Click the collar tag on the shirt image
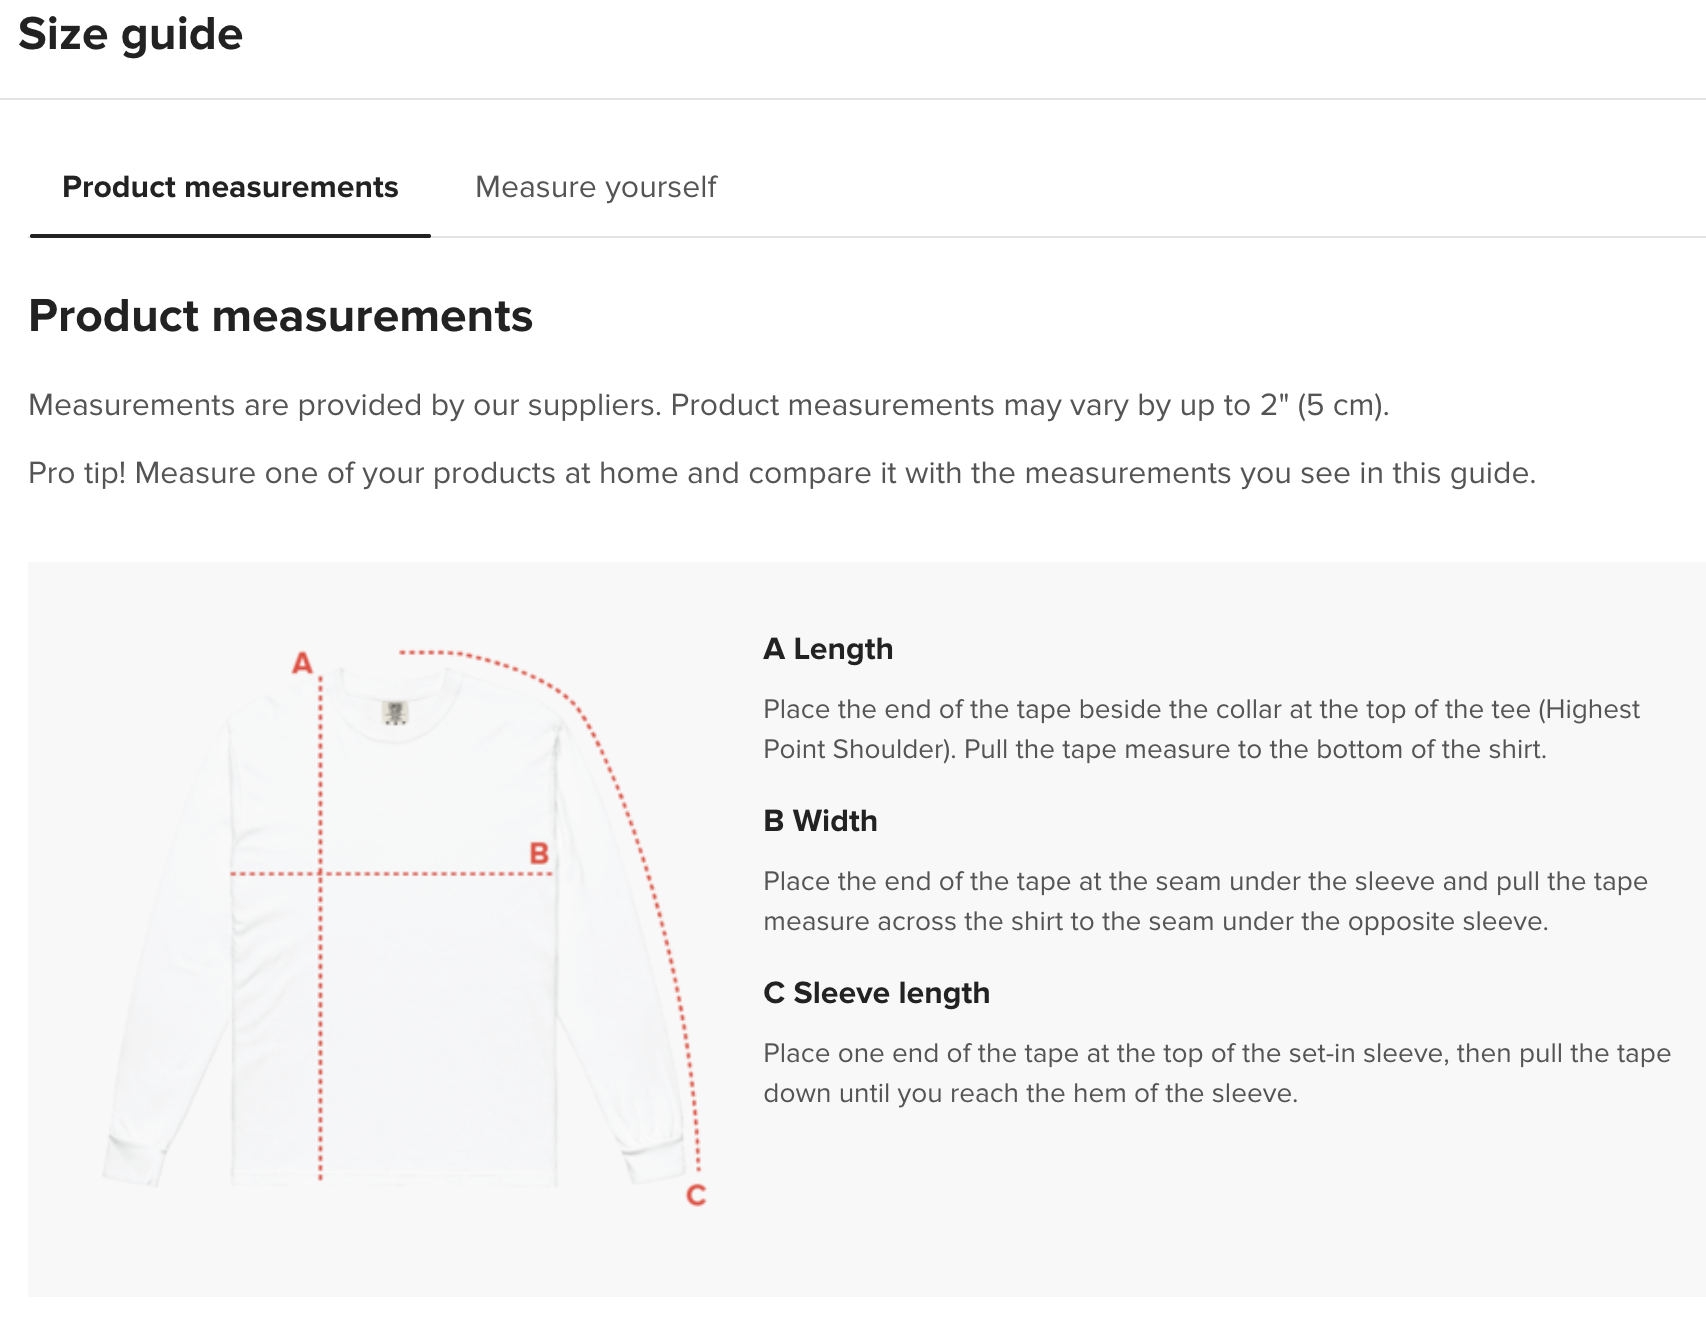 click(x=395, y=713)
